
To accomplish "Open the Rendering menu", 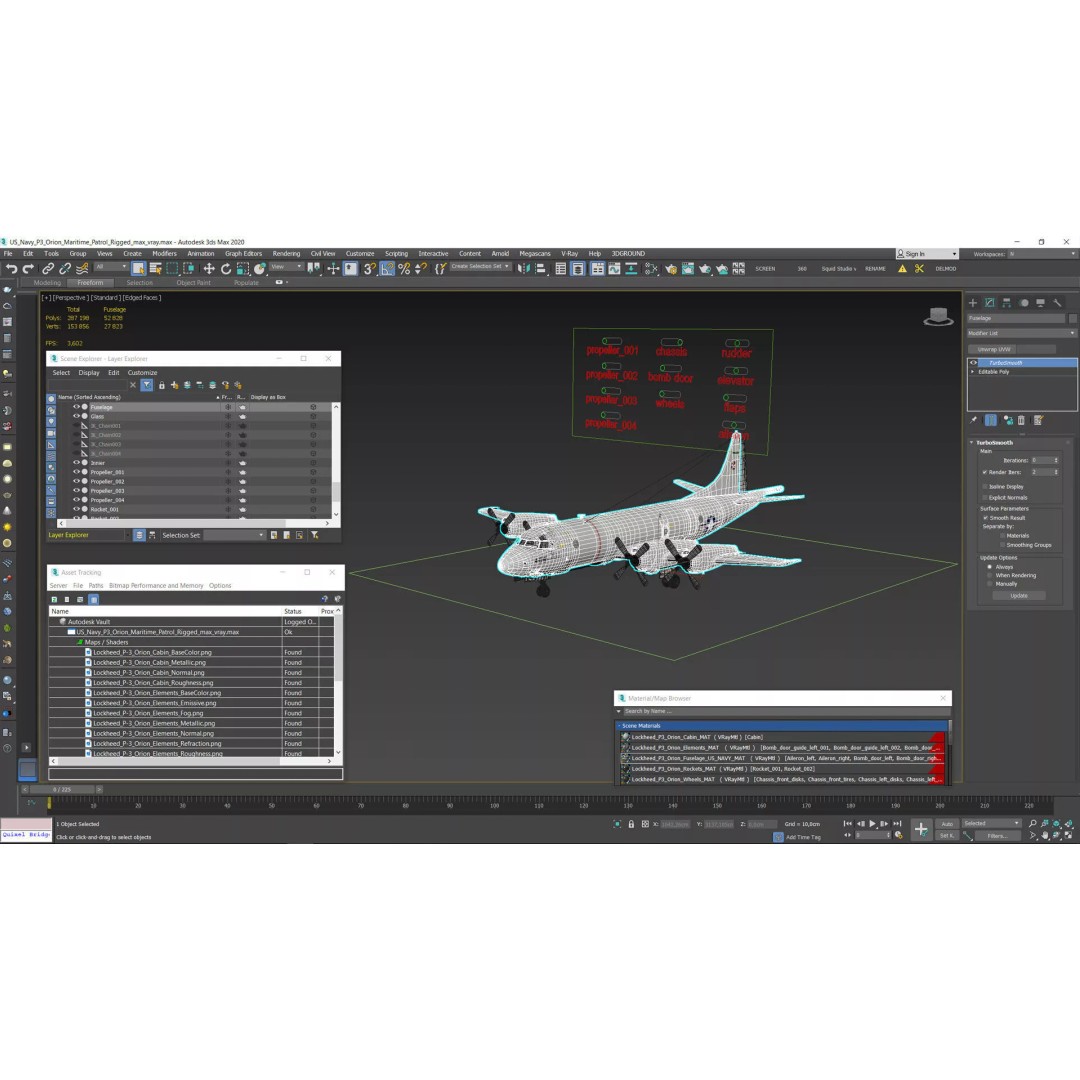I will click(x=286, y=253).
